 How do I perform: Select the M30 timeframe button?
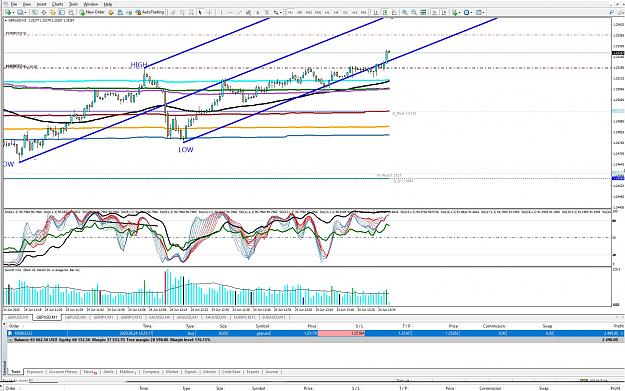tap(318, 12)
